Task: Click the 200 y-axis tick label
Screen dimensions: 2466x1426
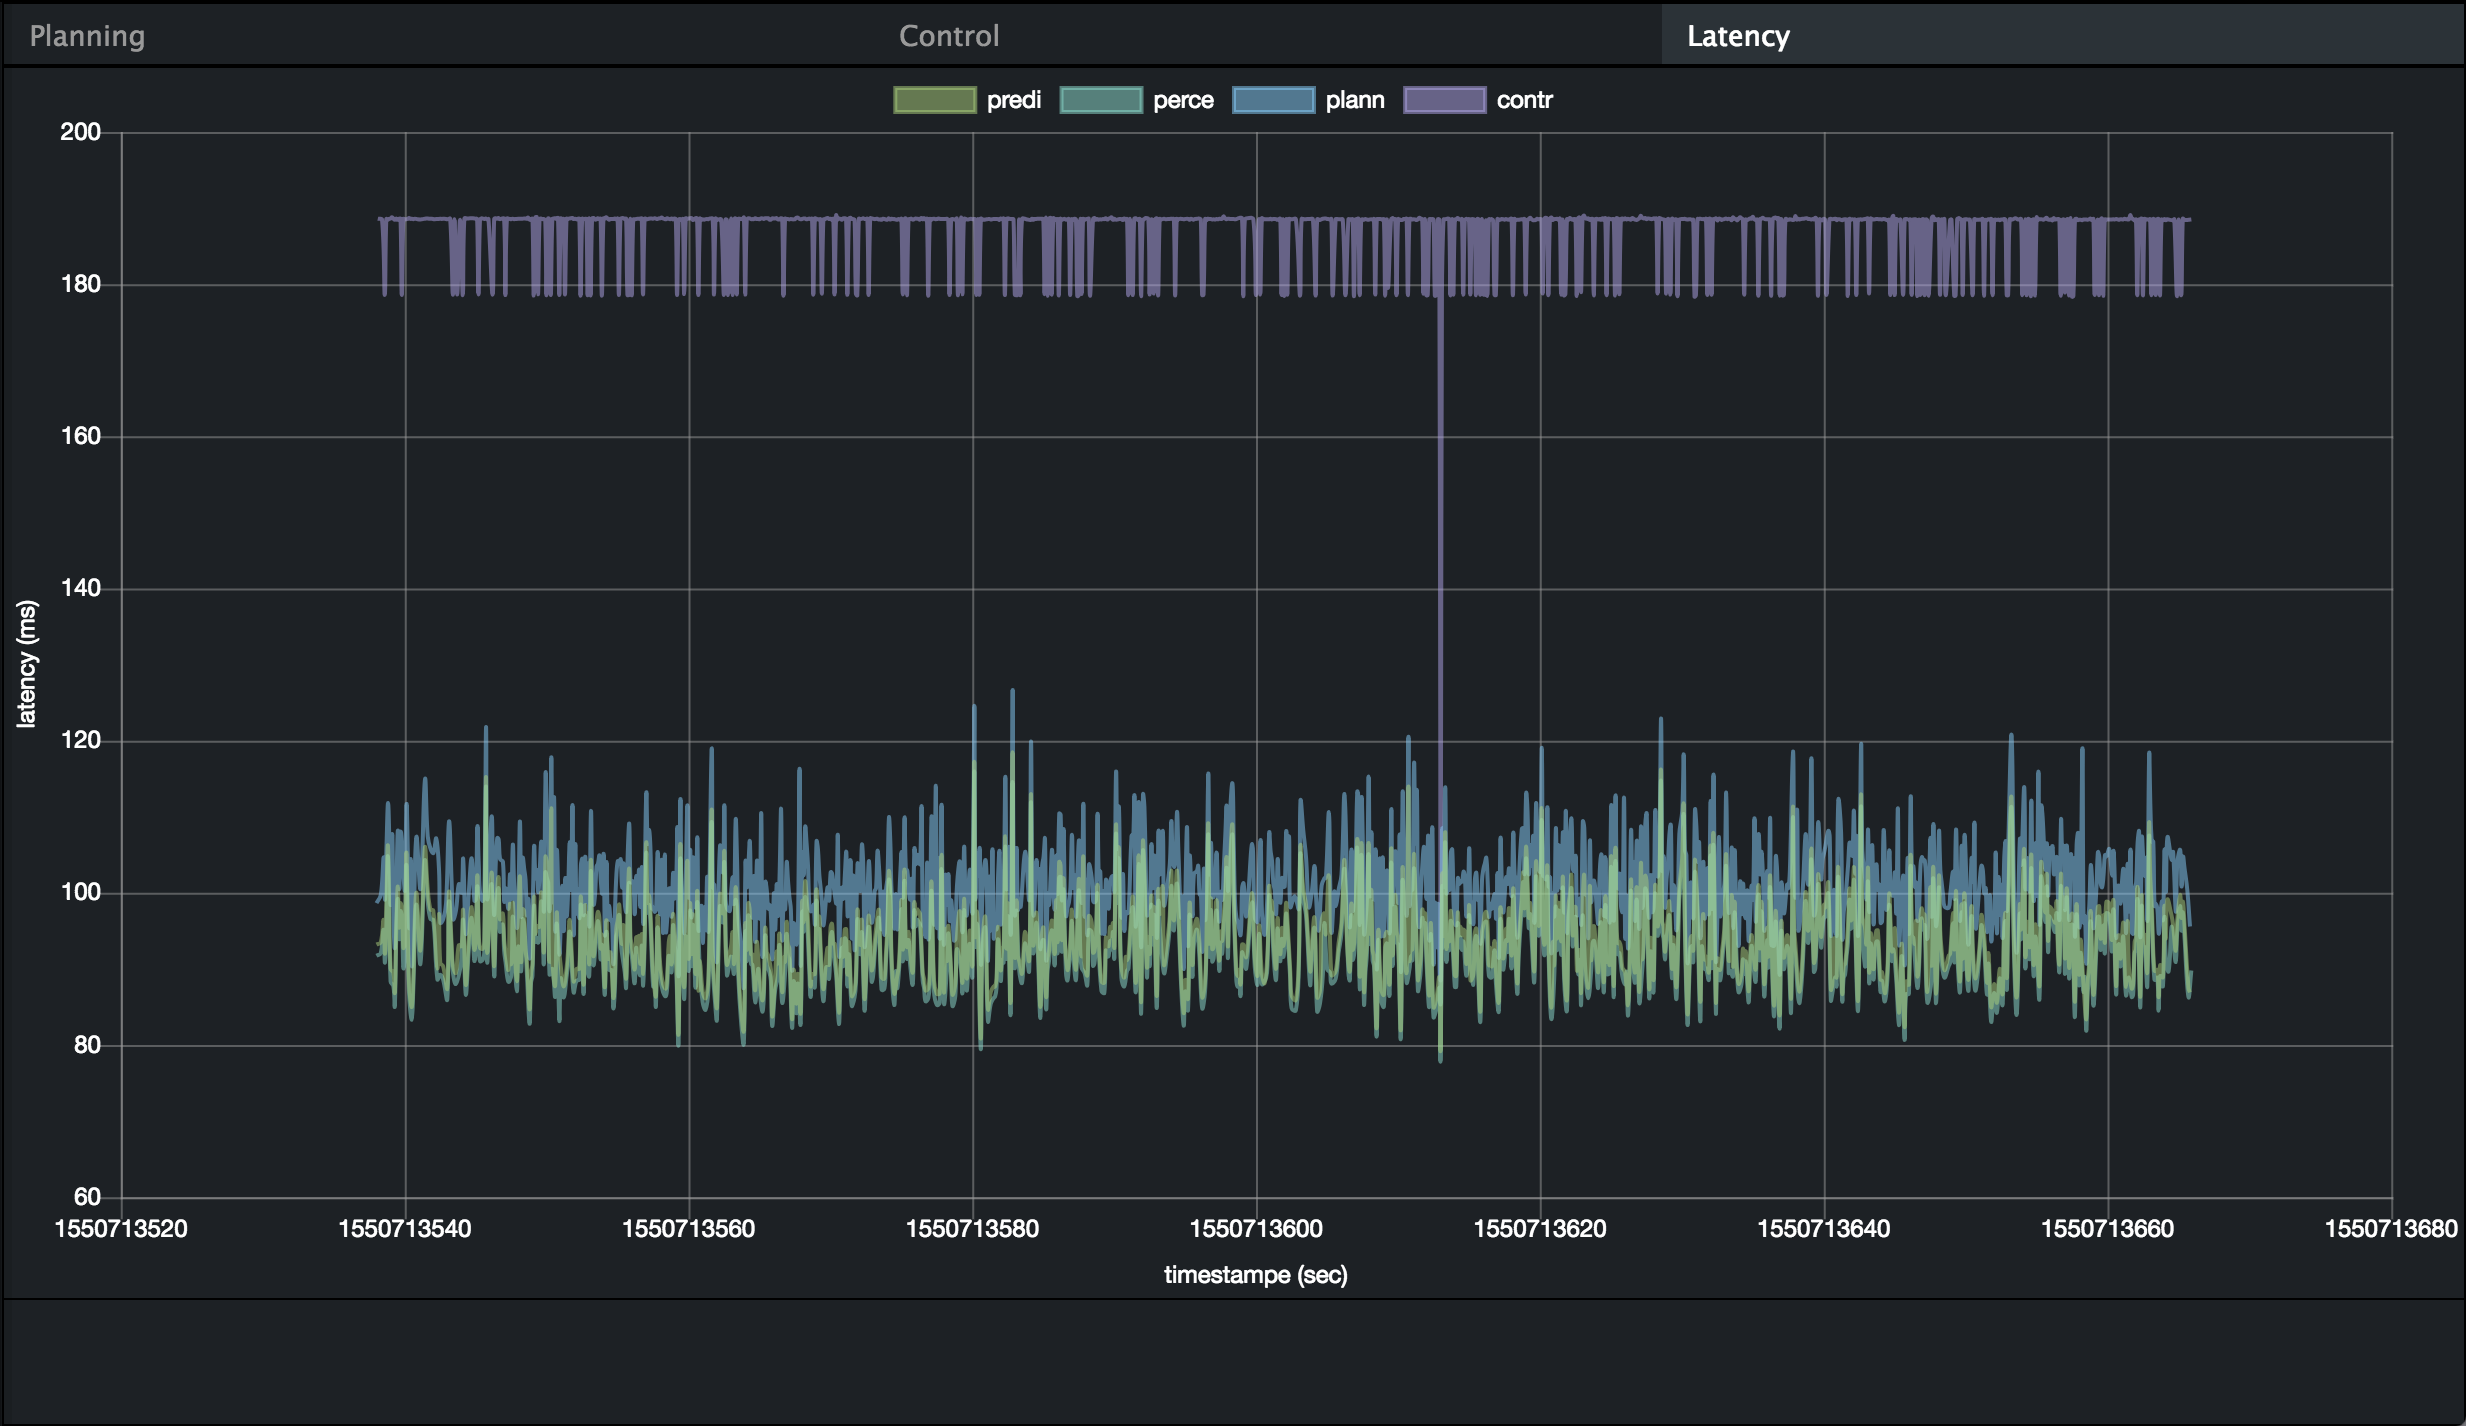Action: (81, 132)
